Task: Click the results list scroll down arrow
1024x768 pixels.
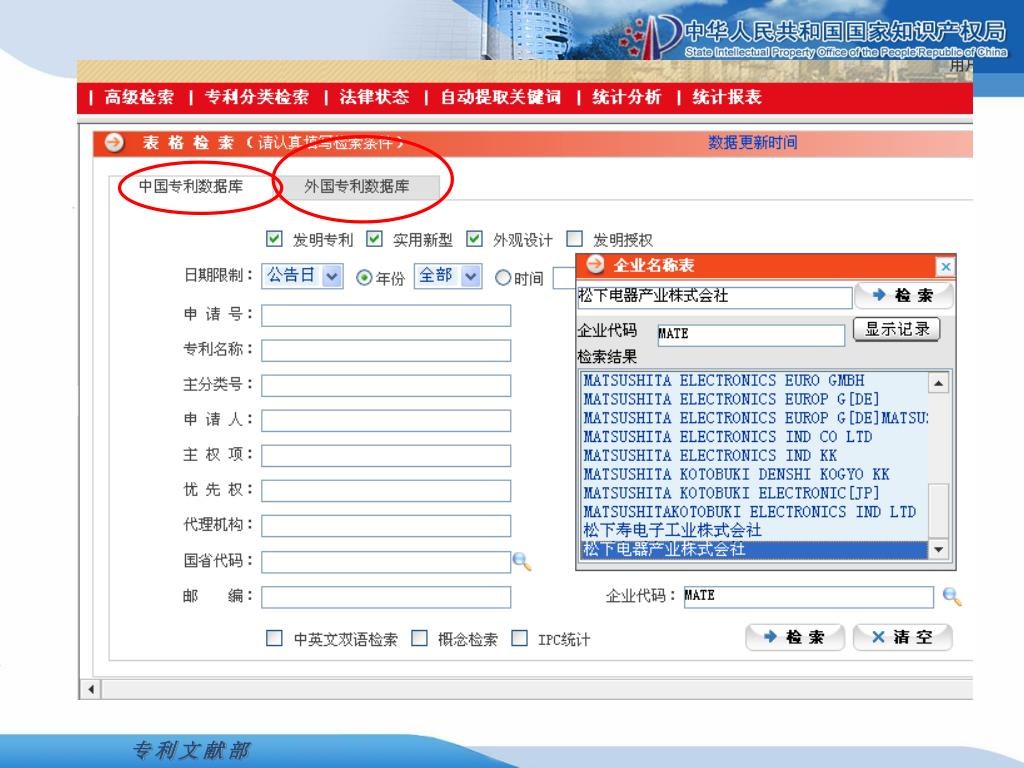Action: pyautogui.click(x=938, y=549)
